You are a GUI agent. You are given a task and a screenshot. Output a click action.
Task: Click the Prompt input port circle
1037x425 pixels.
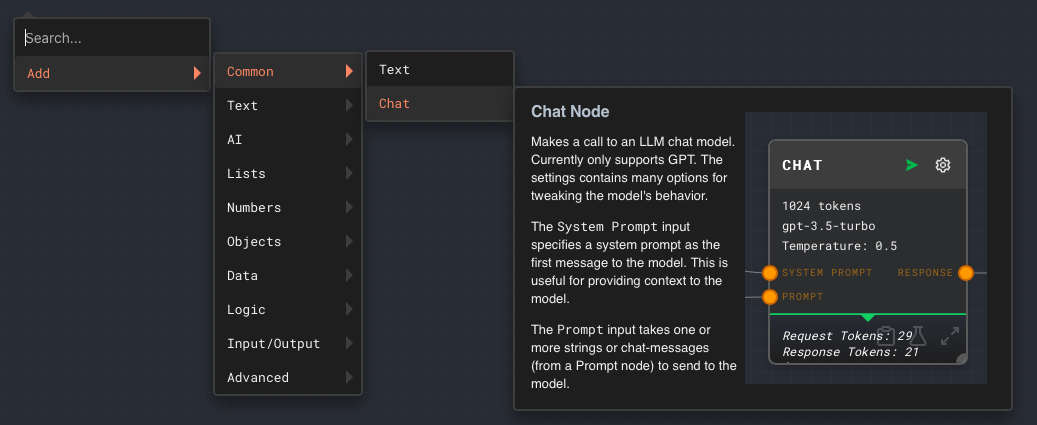(x=770, y=297)
